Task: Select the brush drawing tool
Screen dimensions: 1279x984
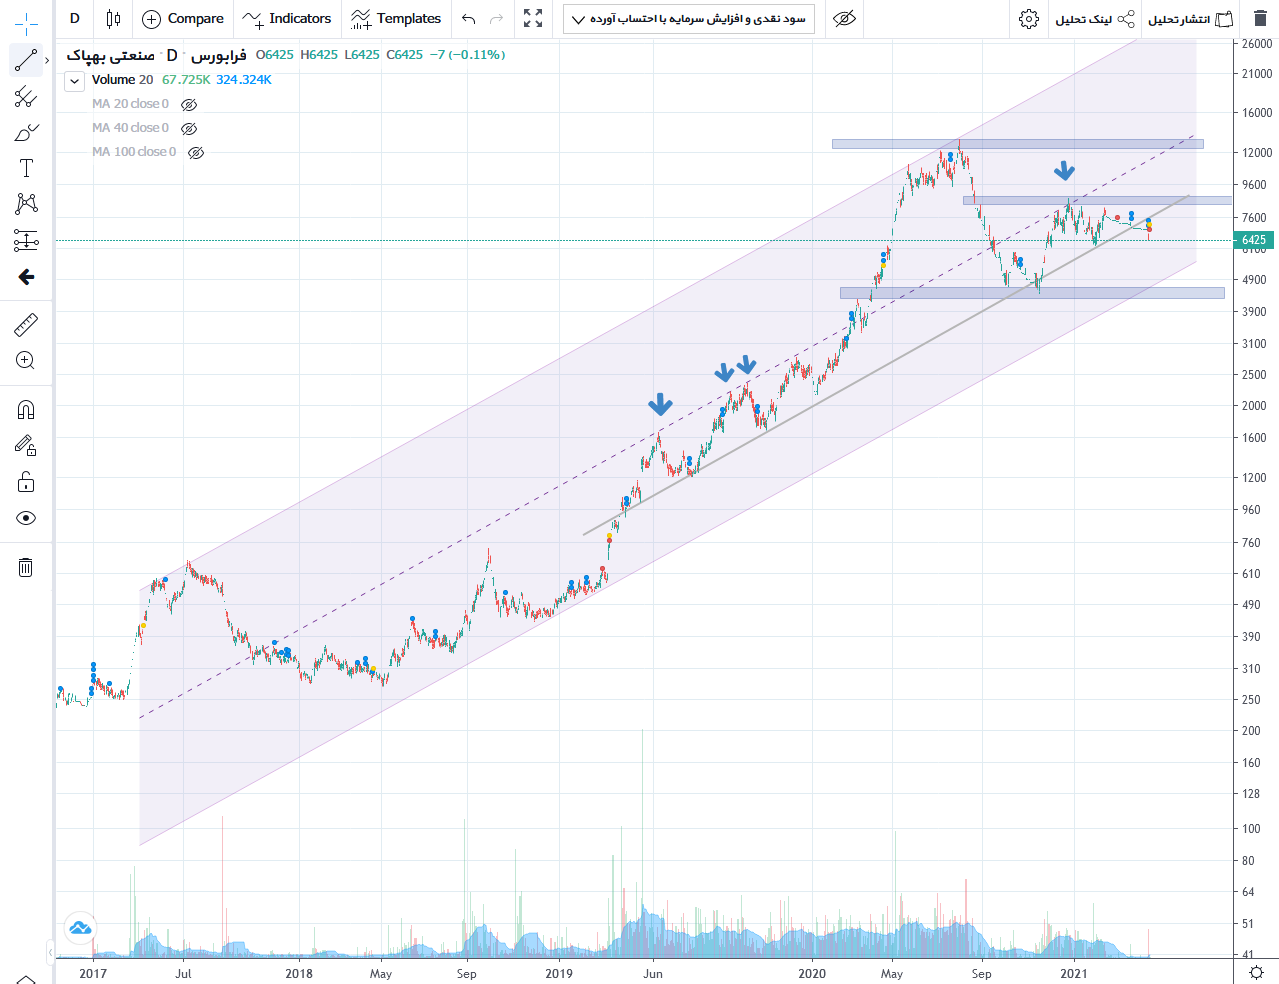Action: tap(26, 133)
